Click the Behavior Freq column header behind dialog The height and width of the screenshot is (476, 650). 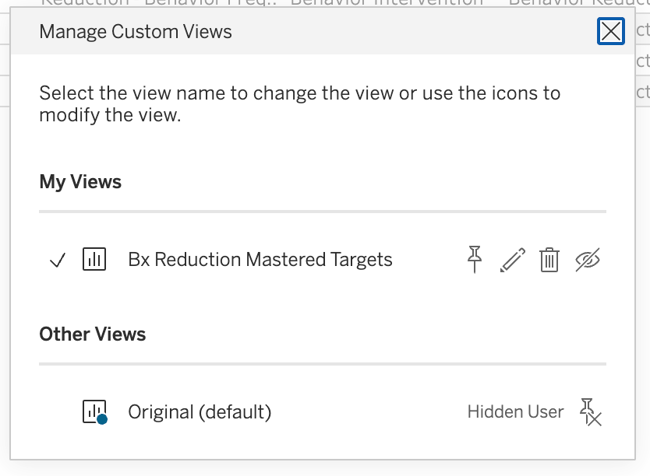pos(210,2)
